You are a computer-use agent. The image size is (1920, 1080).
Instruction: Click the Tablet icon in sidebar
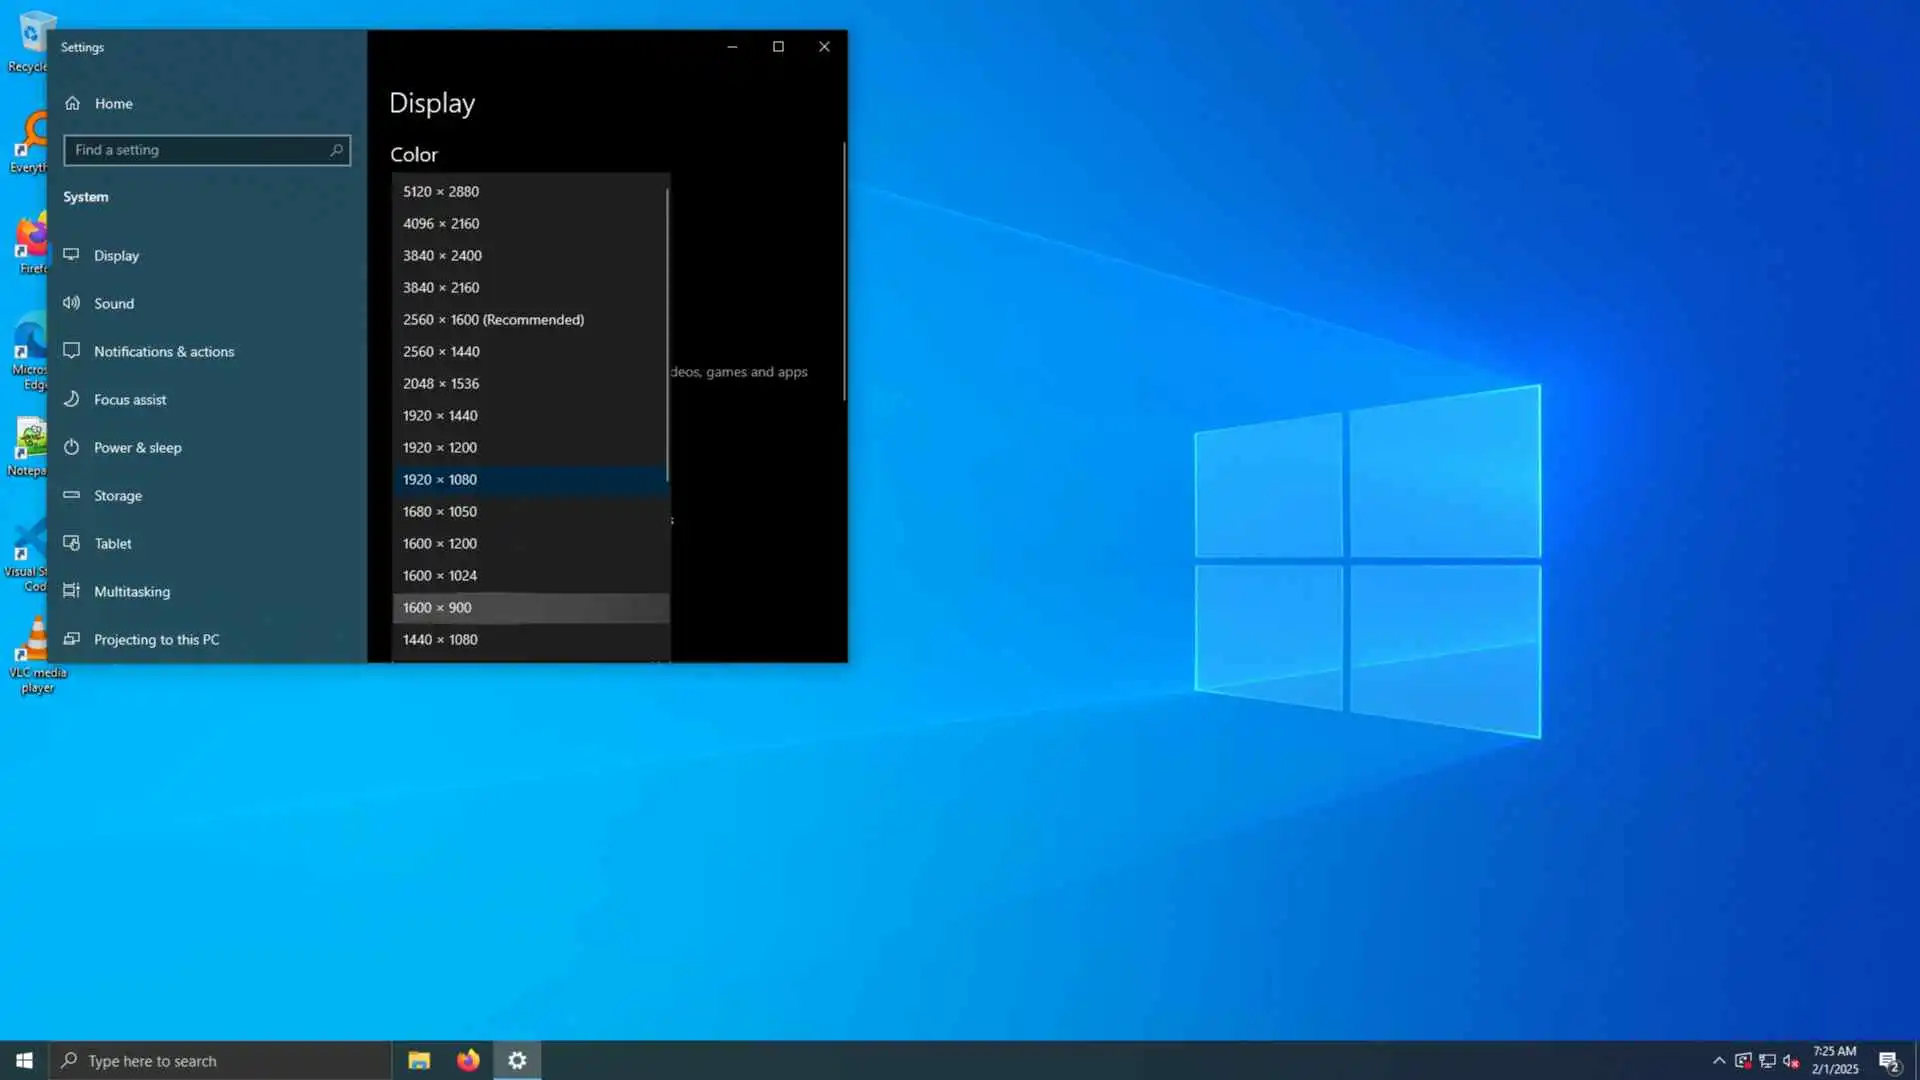pos(71,543)
